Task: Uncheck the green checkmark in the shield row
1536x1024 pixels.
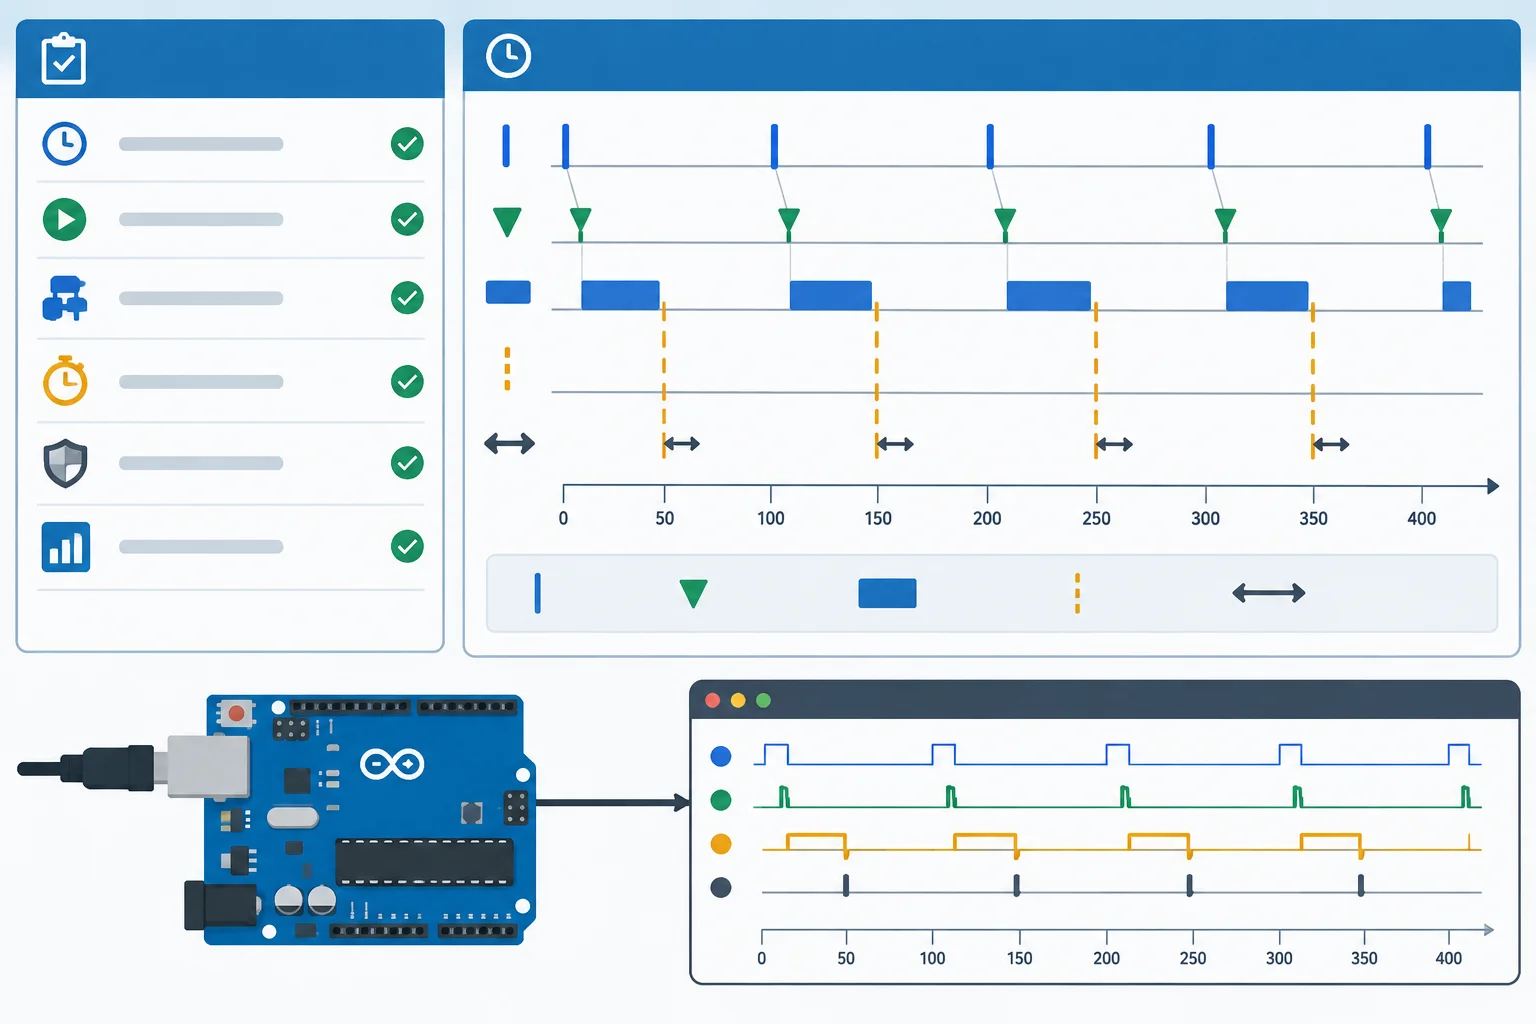Action: 407,463
